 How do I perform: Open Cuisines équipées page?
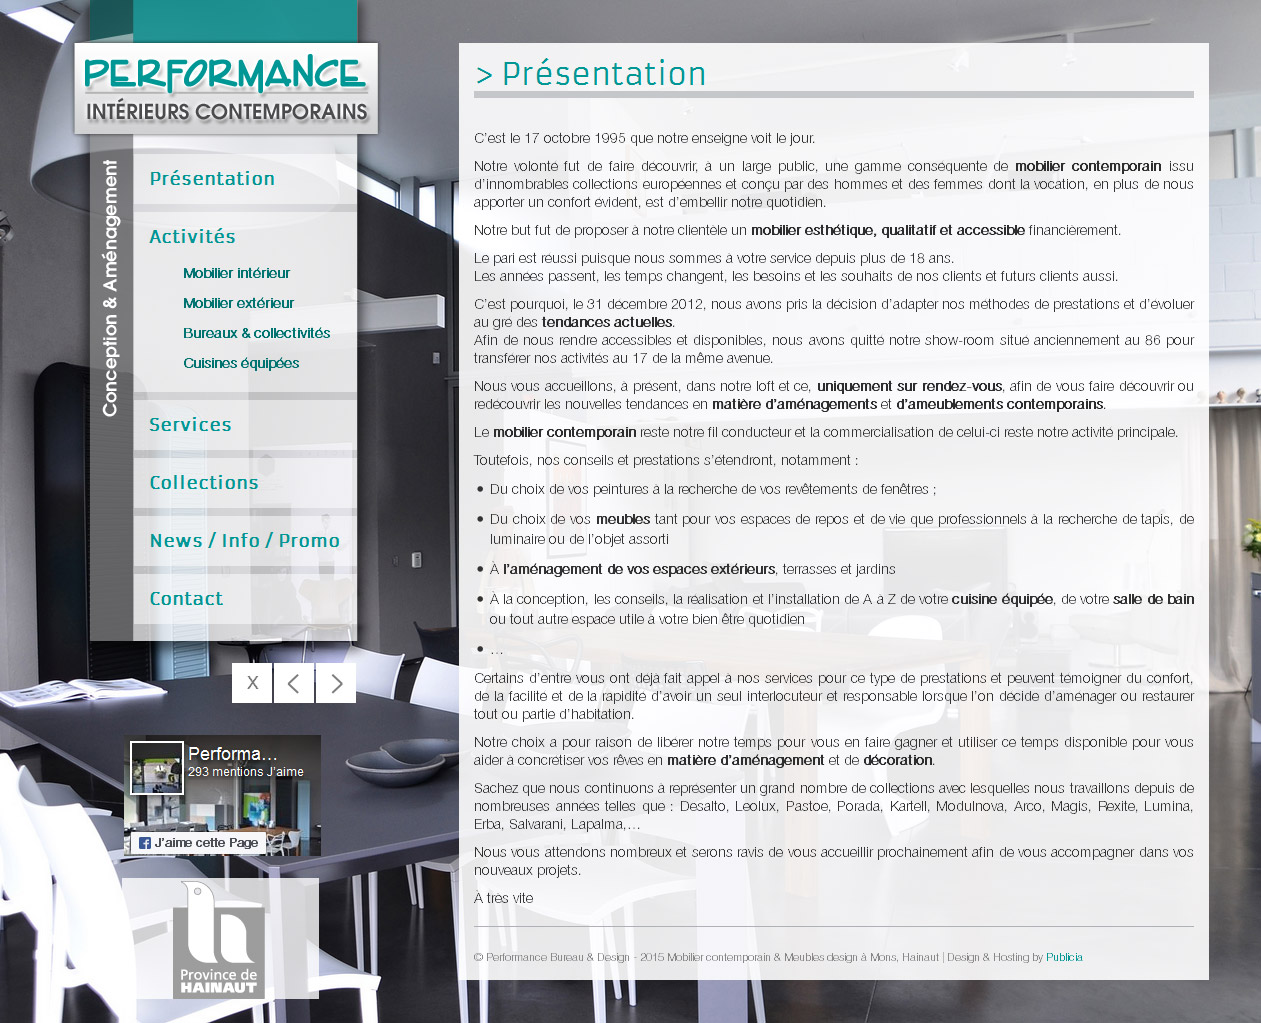(241, 363)
